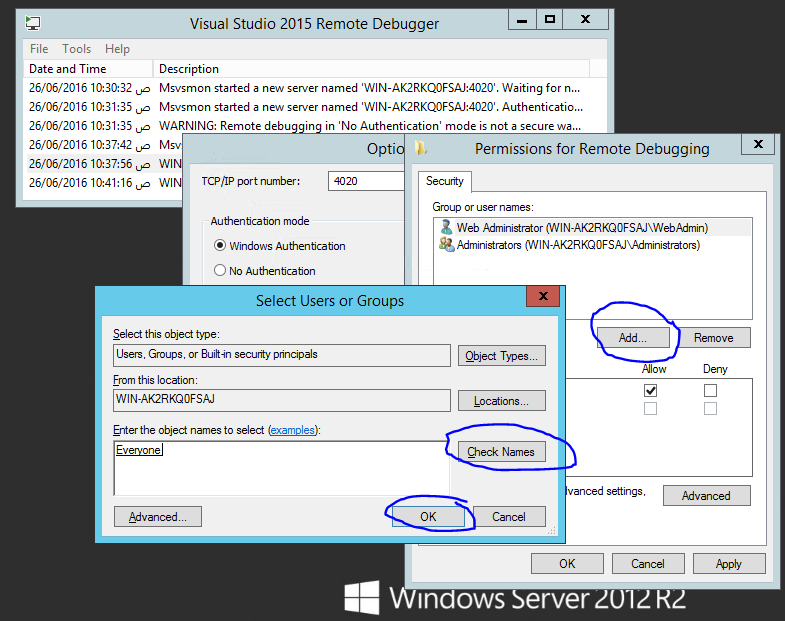The image size is (785, 621).
Task: Open the Help menu
Action: point(117,49)
